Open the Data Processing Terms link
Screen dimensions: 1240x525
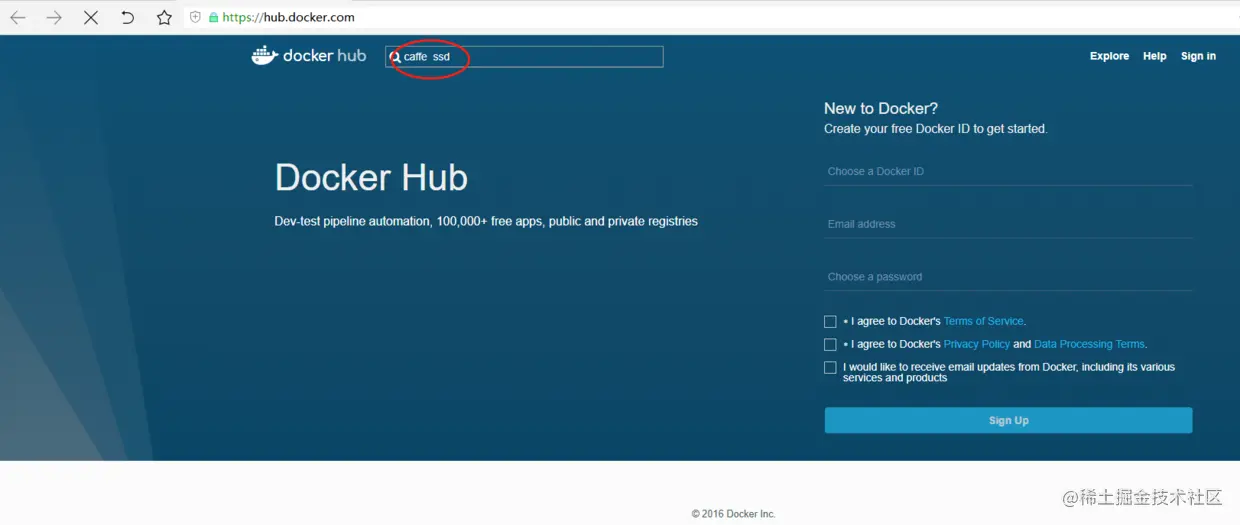pos(1089,344)
